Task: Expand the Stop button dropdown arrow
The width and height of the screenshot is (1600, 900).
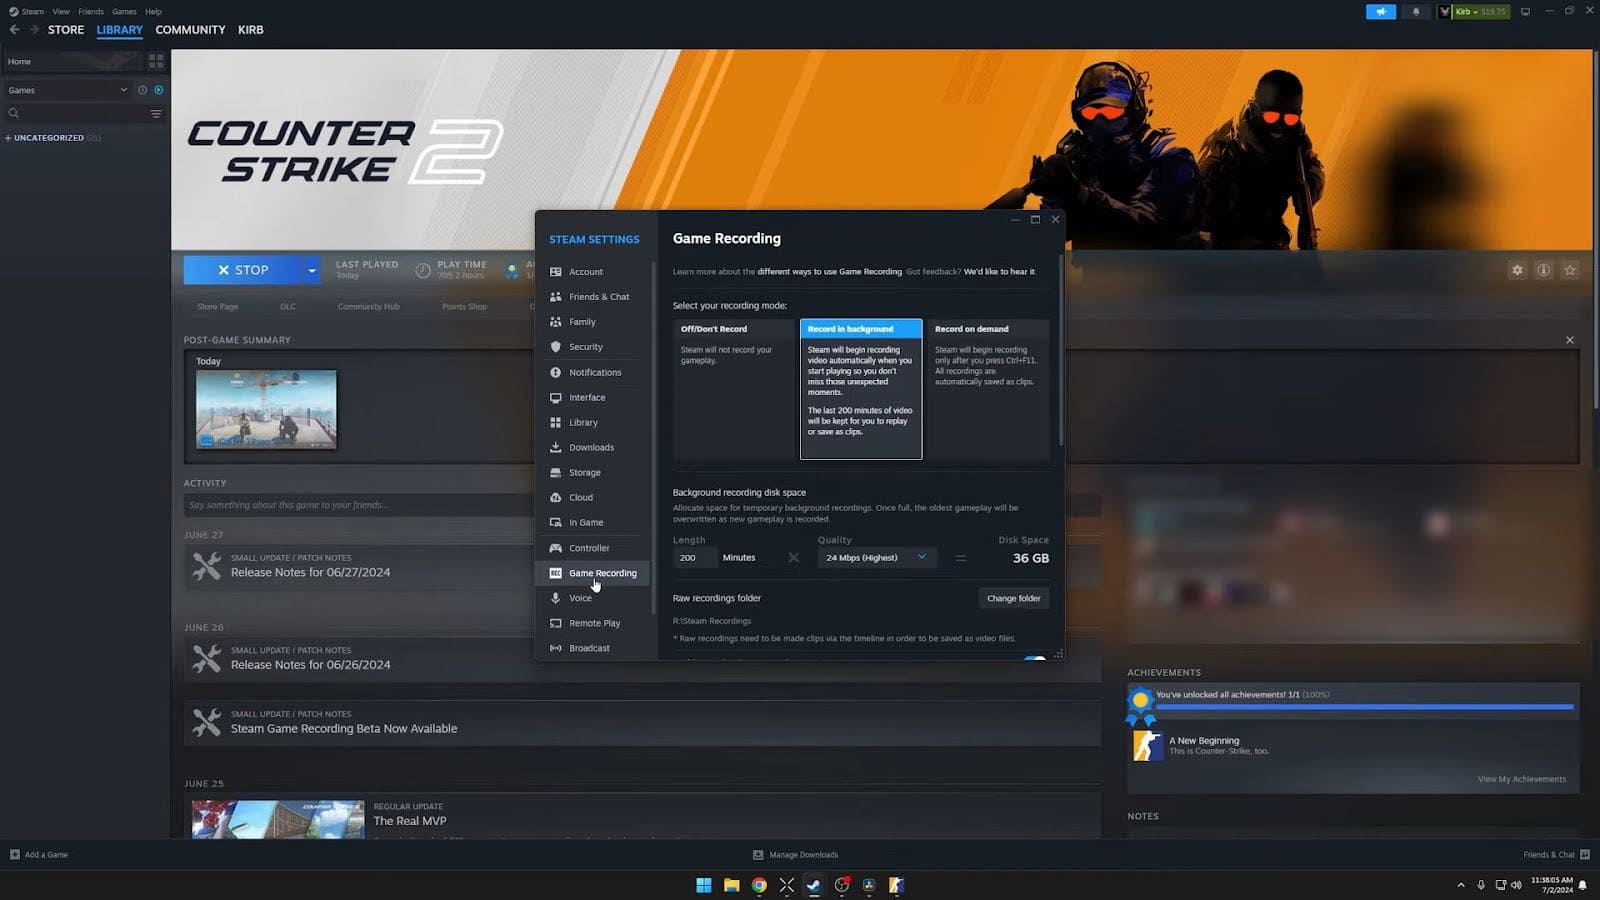Action: [x=311, y=270]
